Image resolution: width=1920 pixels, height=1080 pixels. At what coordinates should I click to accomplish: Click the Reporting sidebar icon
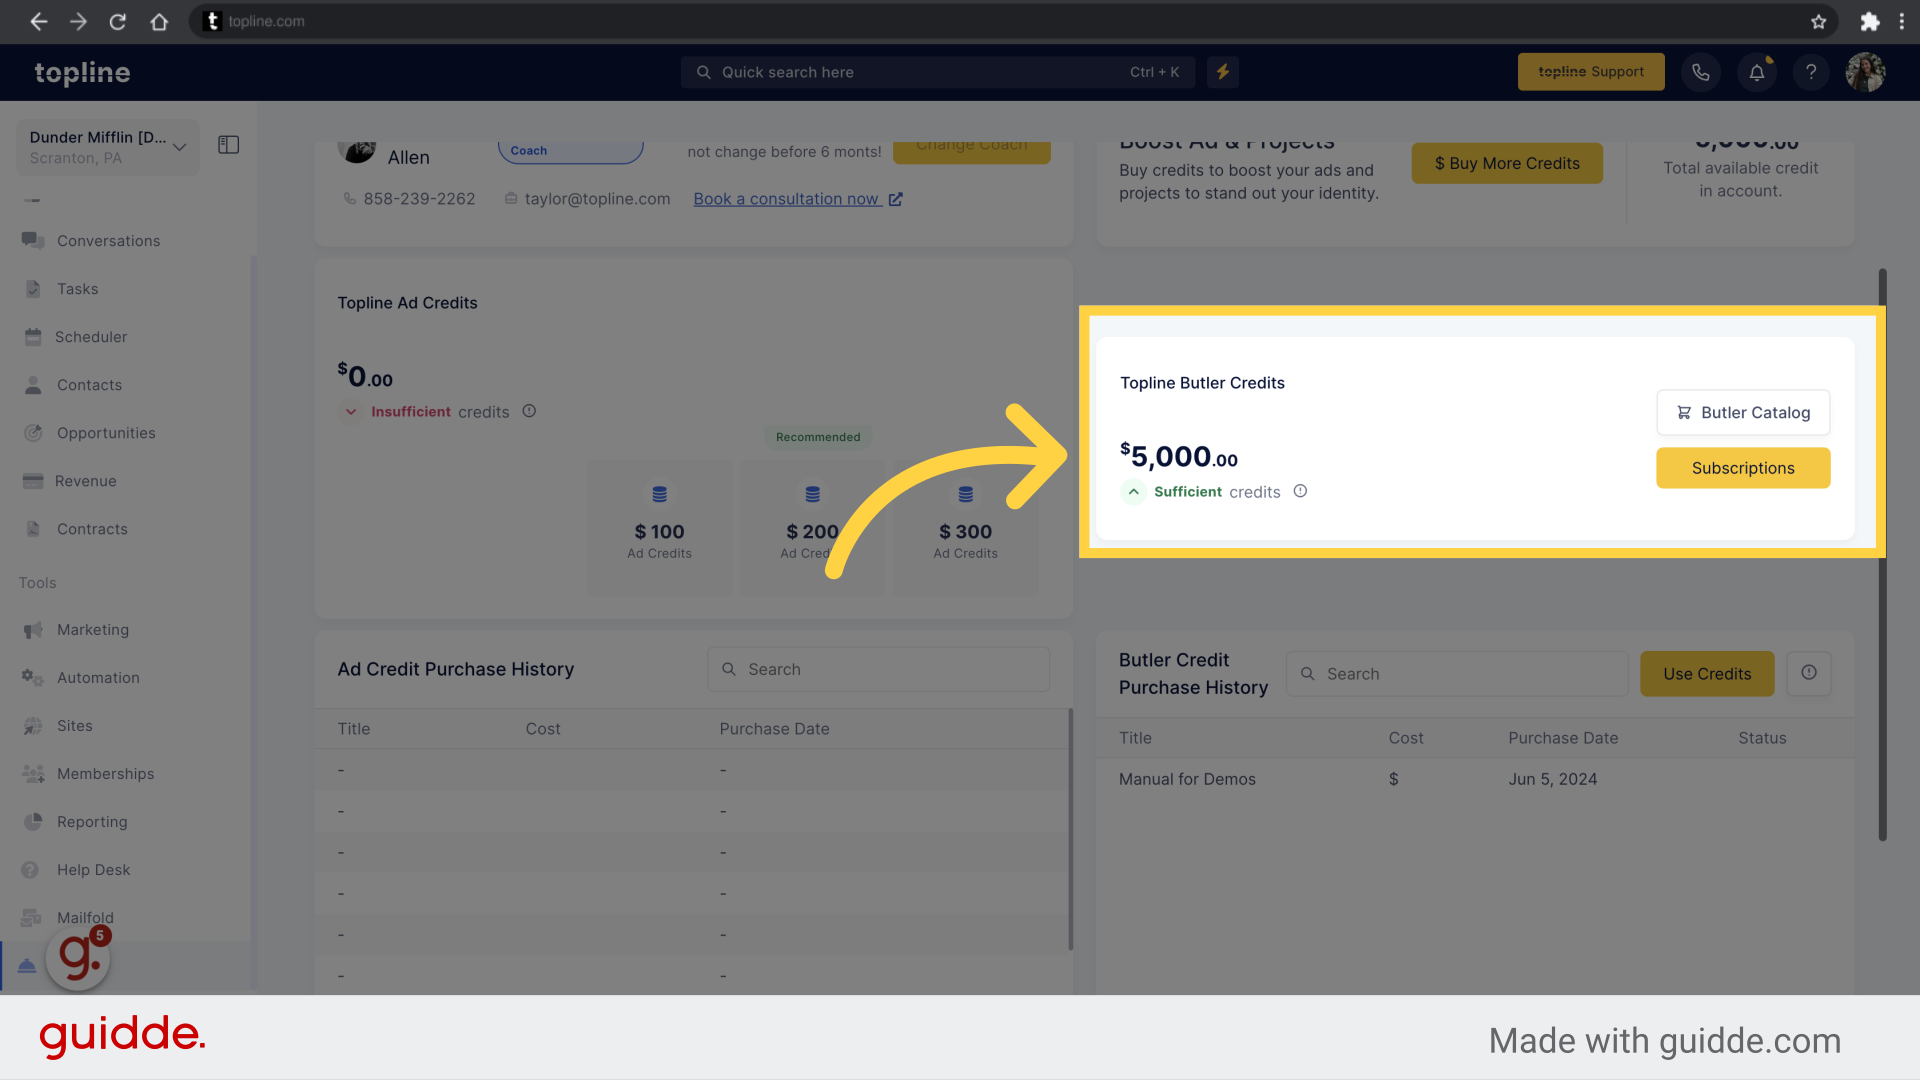point(33,820)
